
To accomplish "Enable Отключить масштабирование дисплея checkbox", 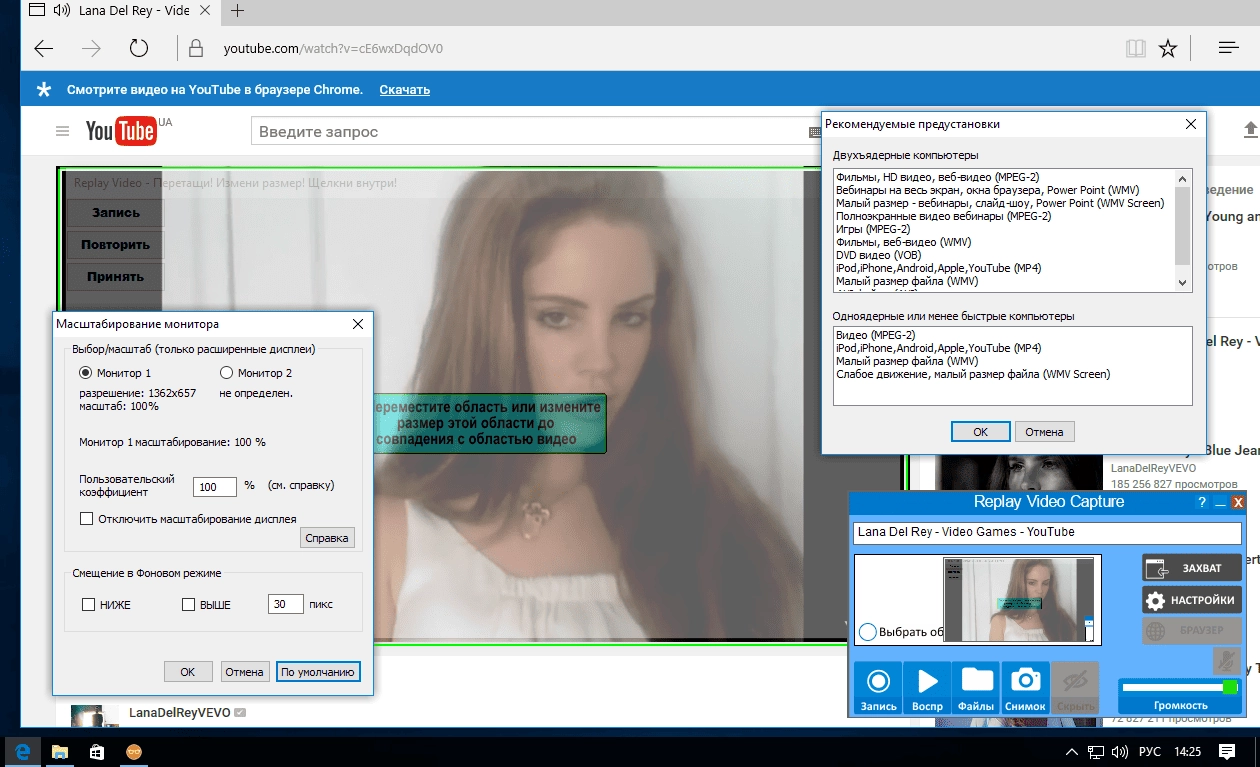I will pos(87,519).
